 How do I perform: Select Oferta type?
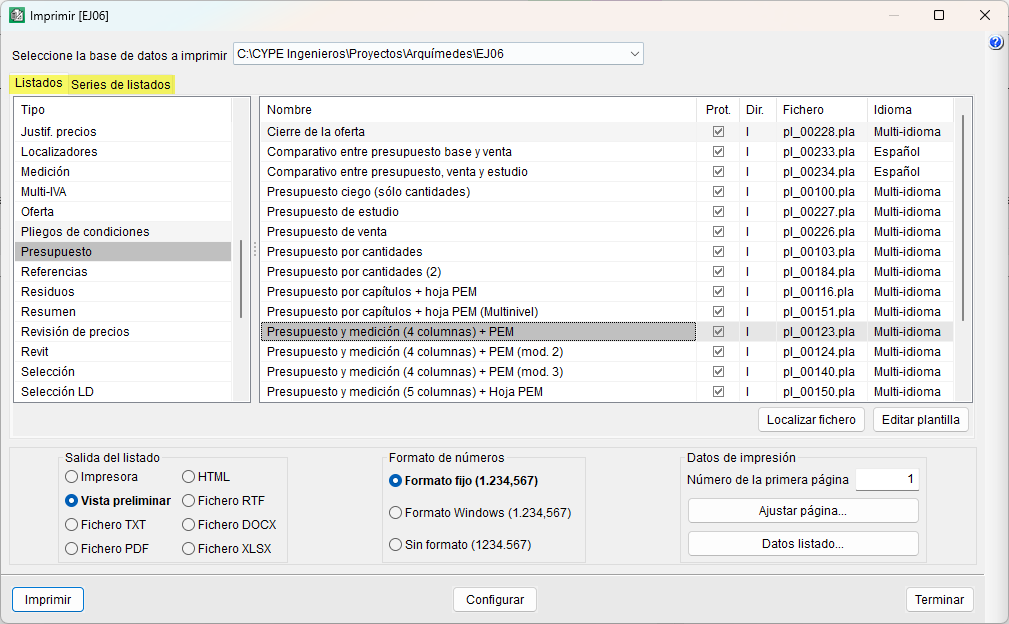point(122,212)
